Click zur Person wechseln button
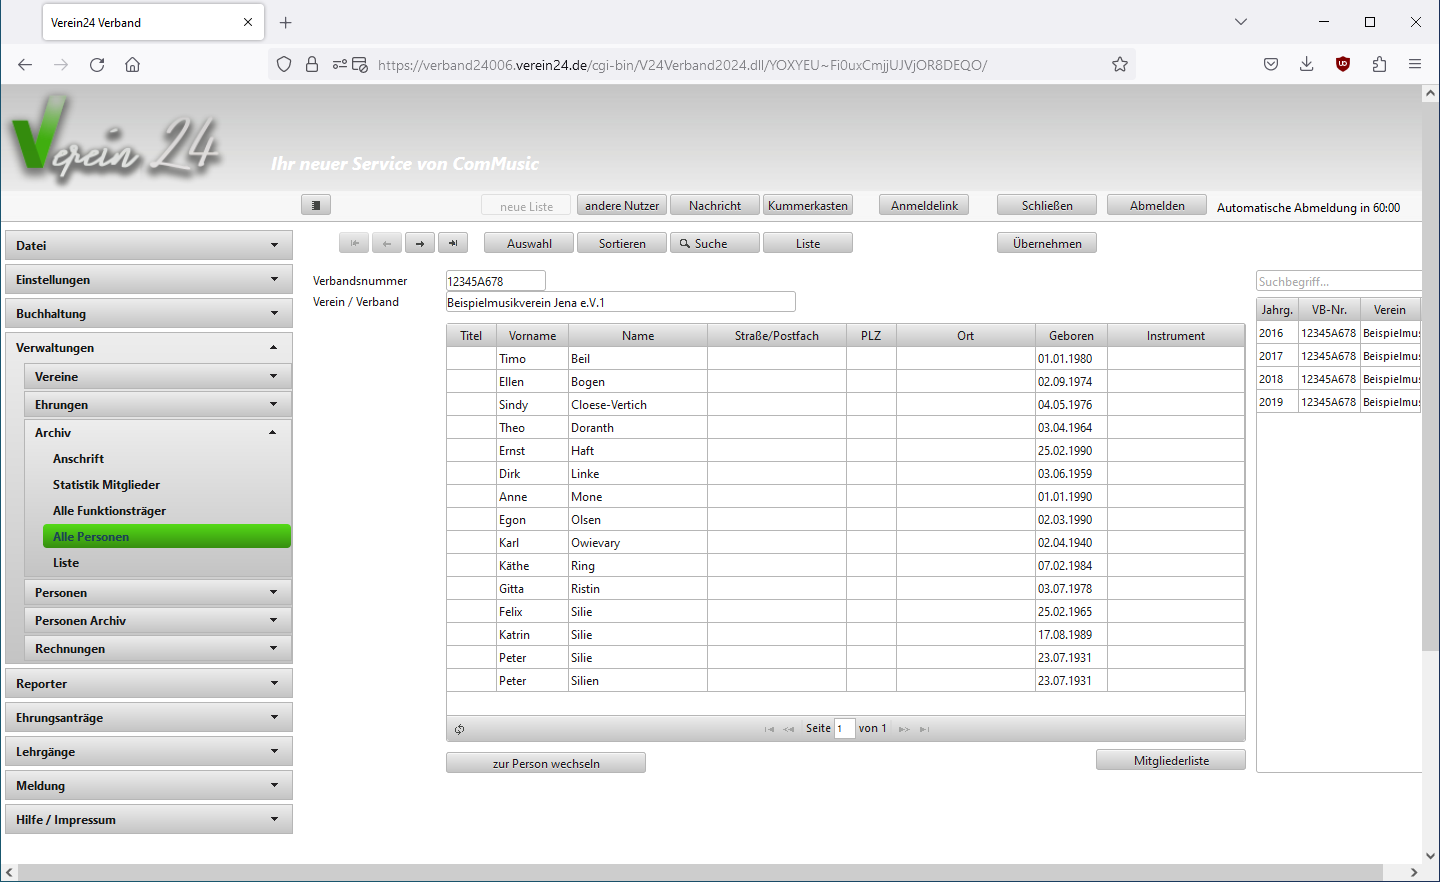The width and height of the screenshot is (1440, 882). pyautogui.click(x=546, y=763)
